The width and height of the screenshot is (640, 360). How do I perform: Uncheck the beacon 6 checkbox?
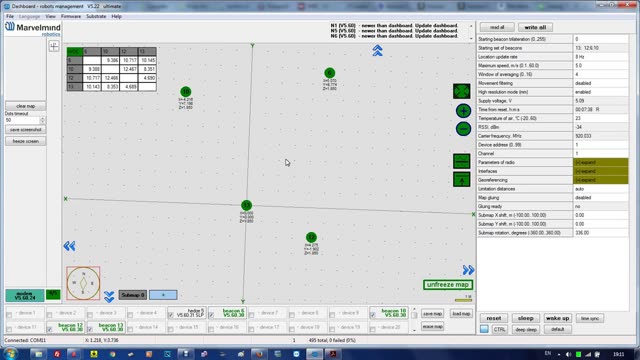click(x=211, y=315)
